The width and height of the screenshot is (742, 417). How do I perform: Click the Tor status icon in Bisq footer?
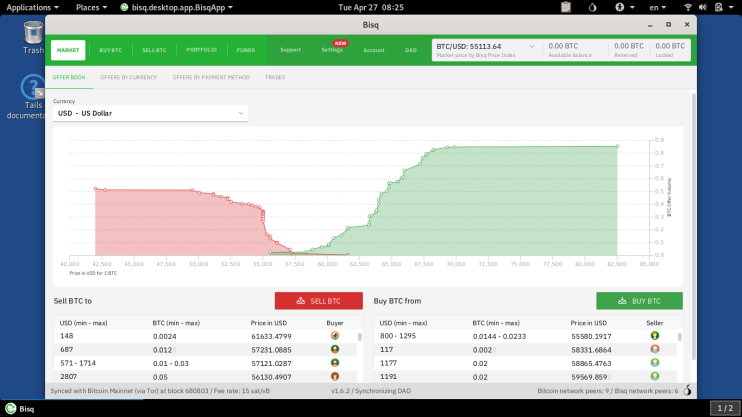pyautogui.click(x=687, y=390)
